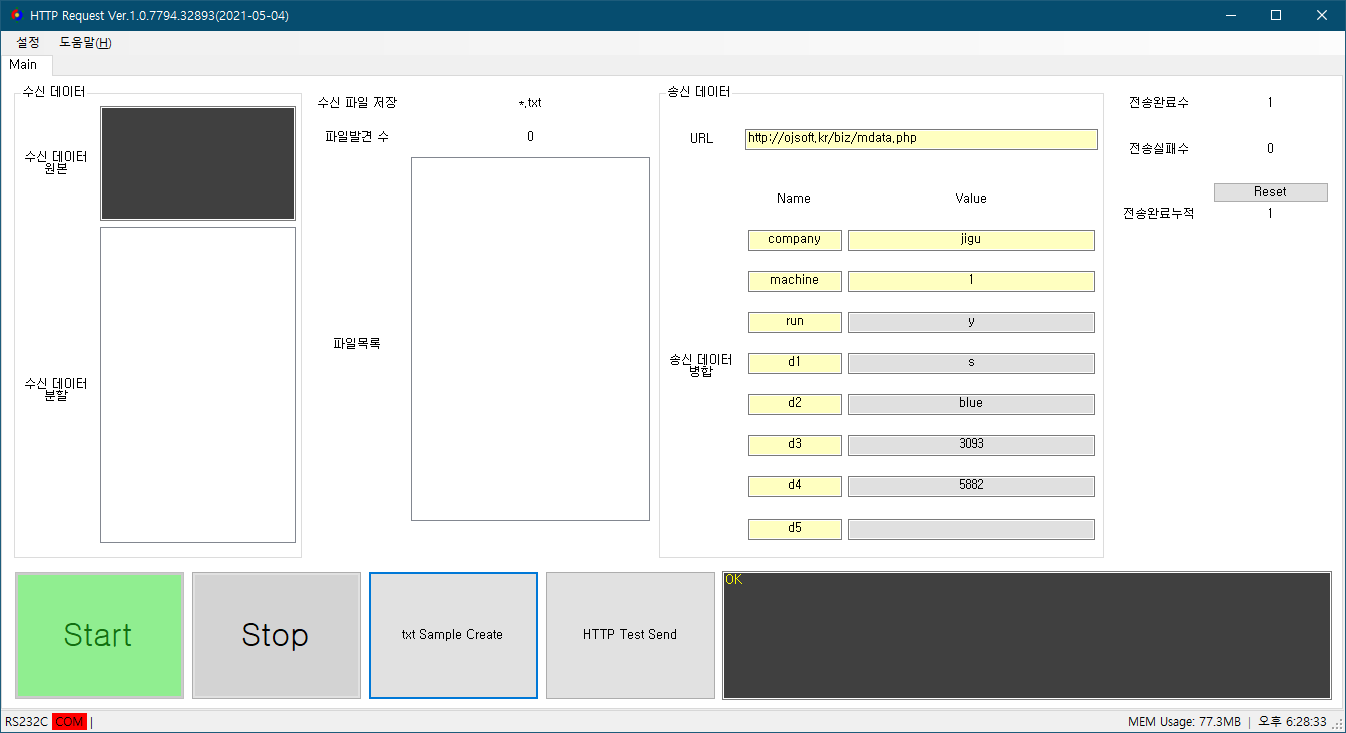
Task: Select the Main tab
Action: [x=23, y=65]
